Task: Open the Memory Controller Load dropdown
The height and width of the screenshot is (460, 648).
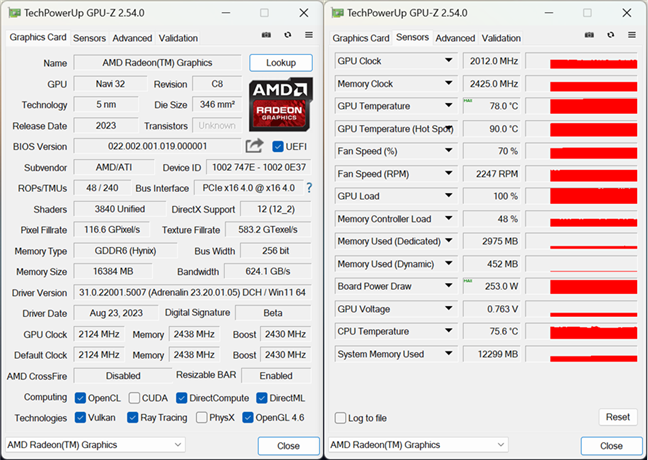Action: point(448,218)
